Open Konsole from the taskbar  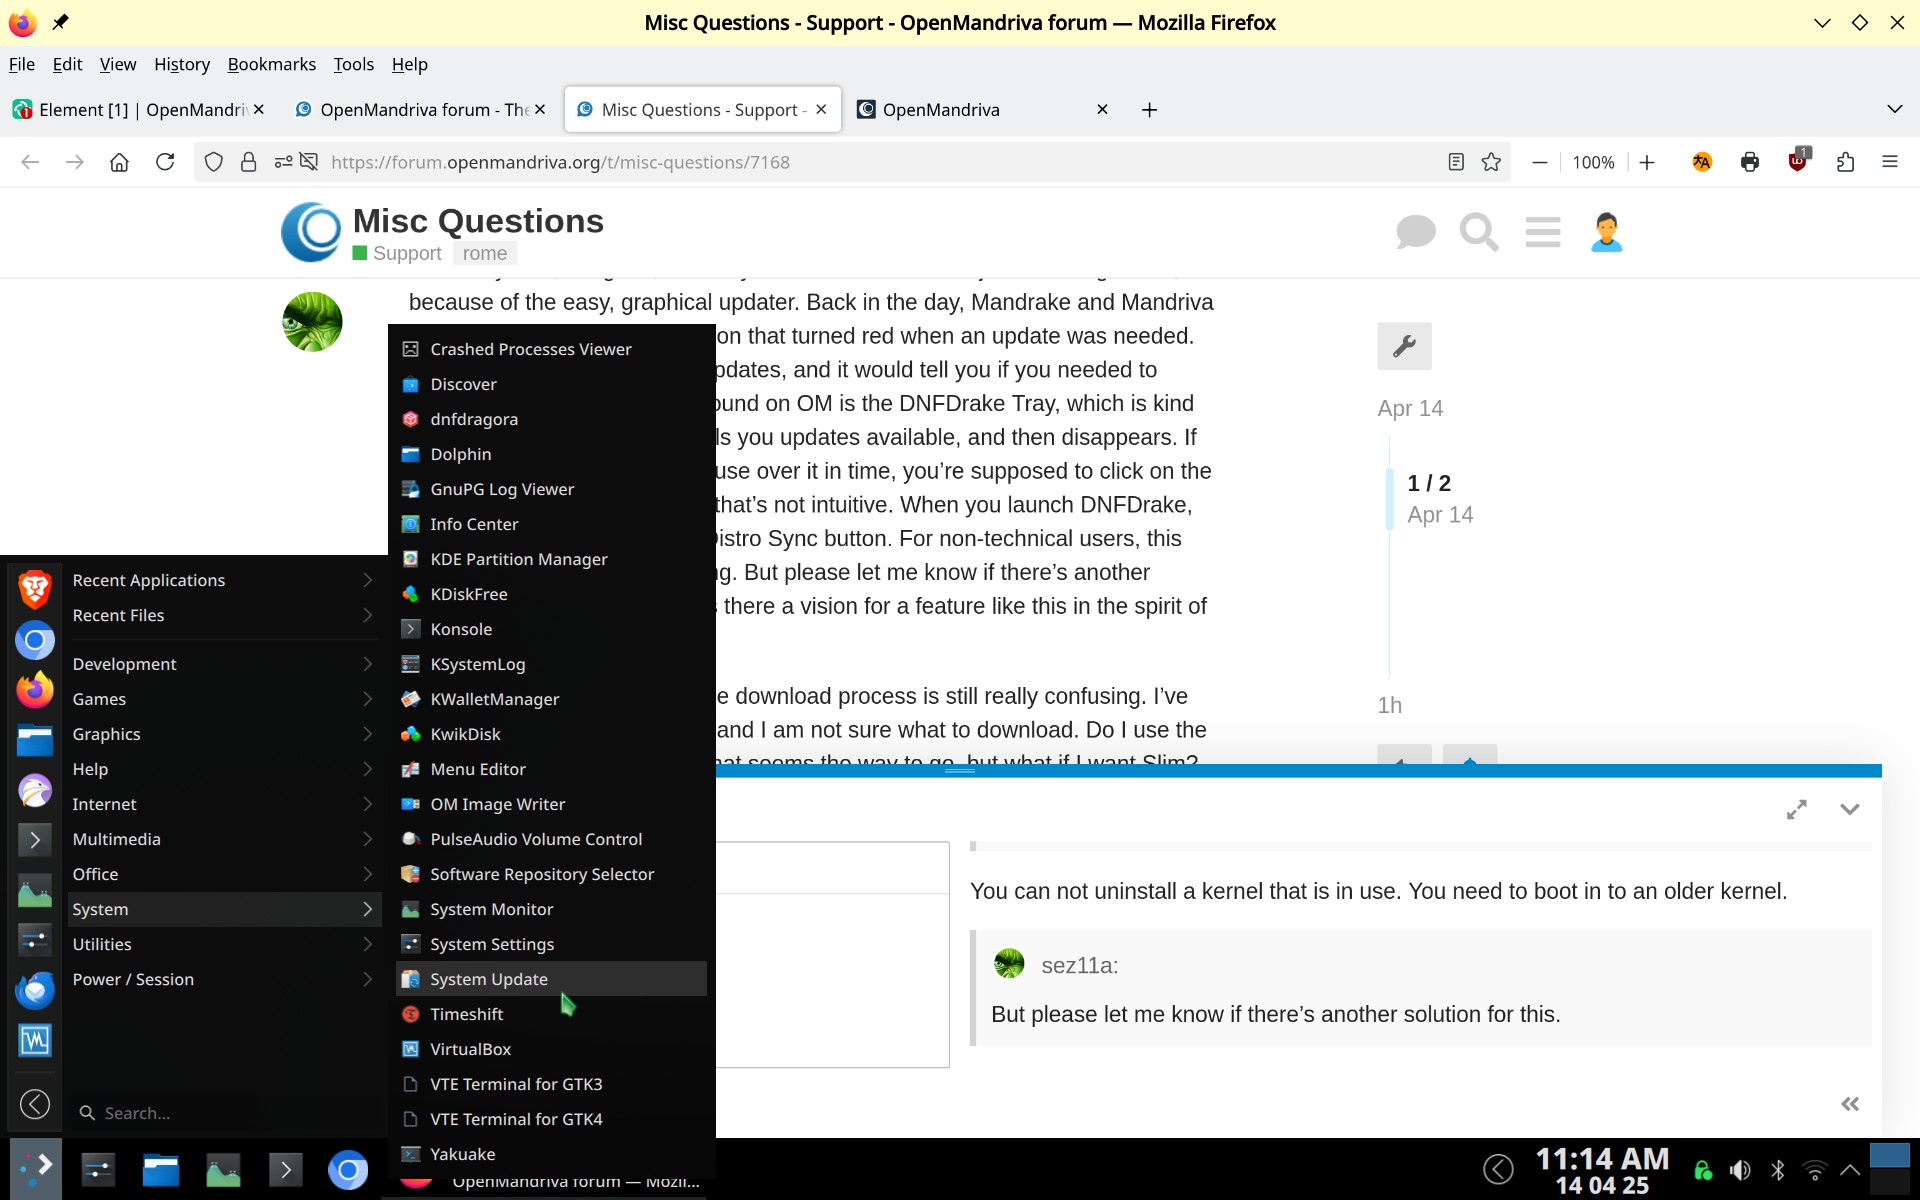coord(285,1169)
